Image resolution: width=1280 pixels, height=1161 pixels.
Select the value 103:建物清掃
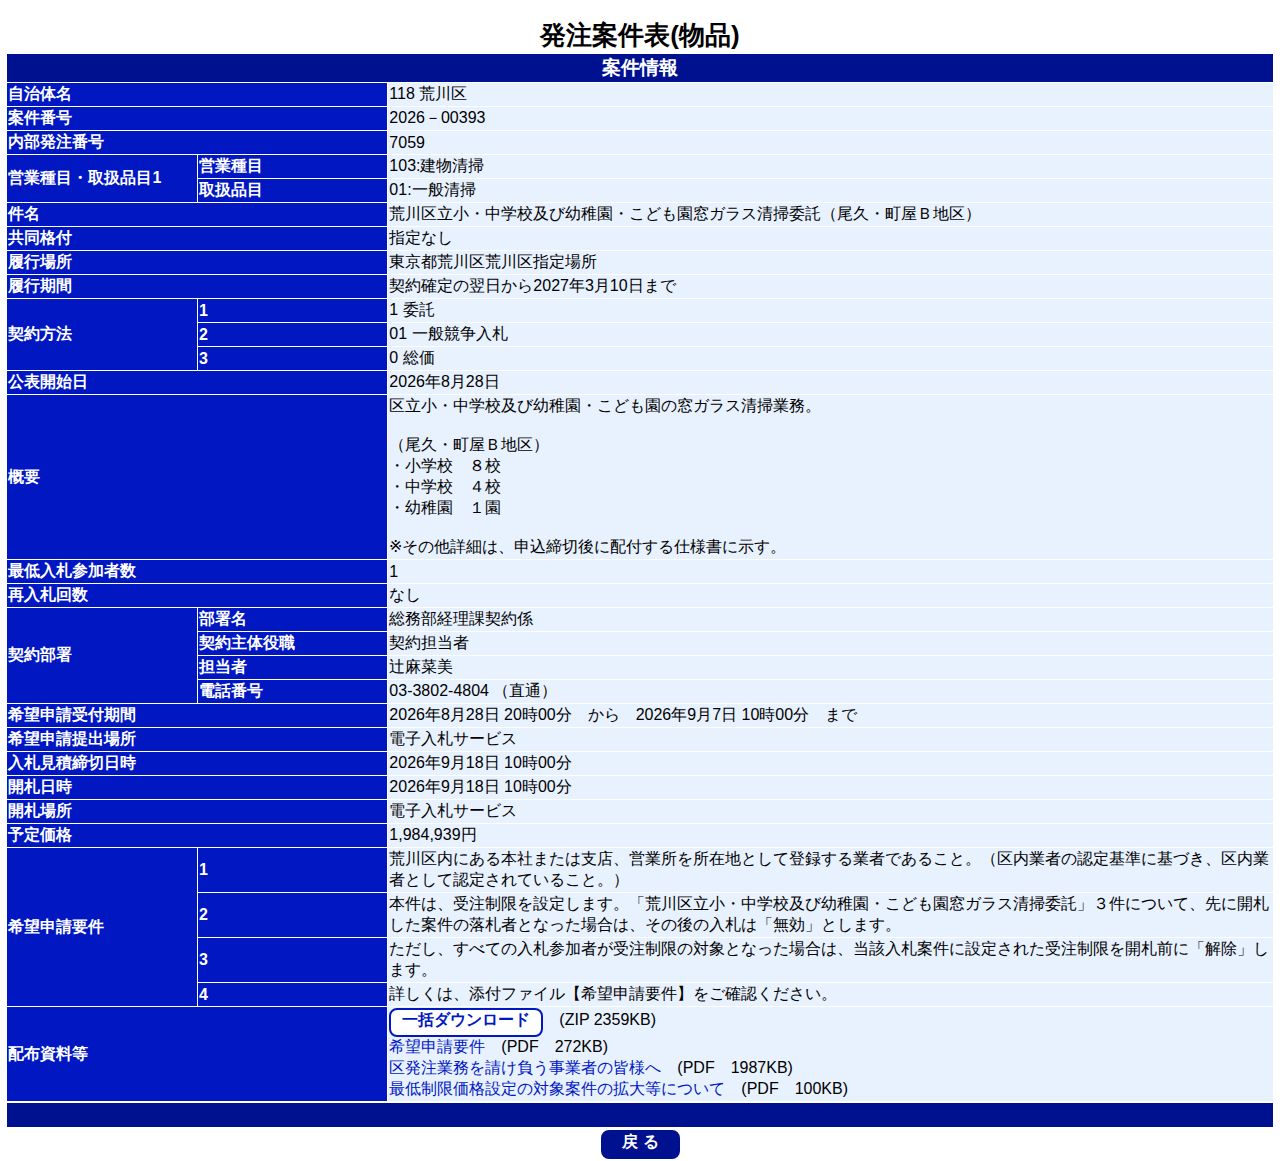[436, 166]
